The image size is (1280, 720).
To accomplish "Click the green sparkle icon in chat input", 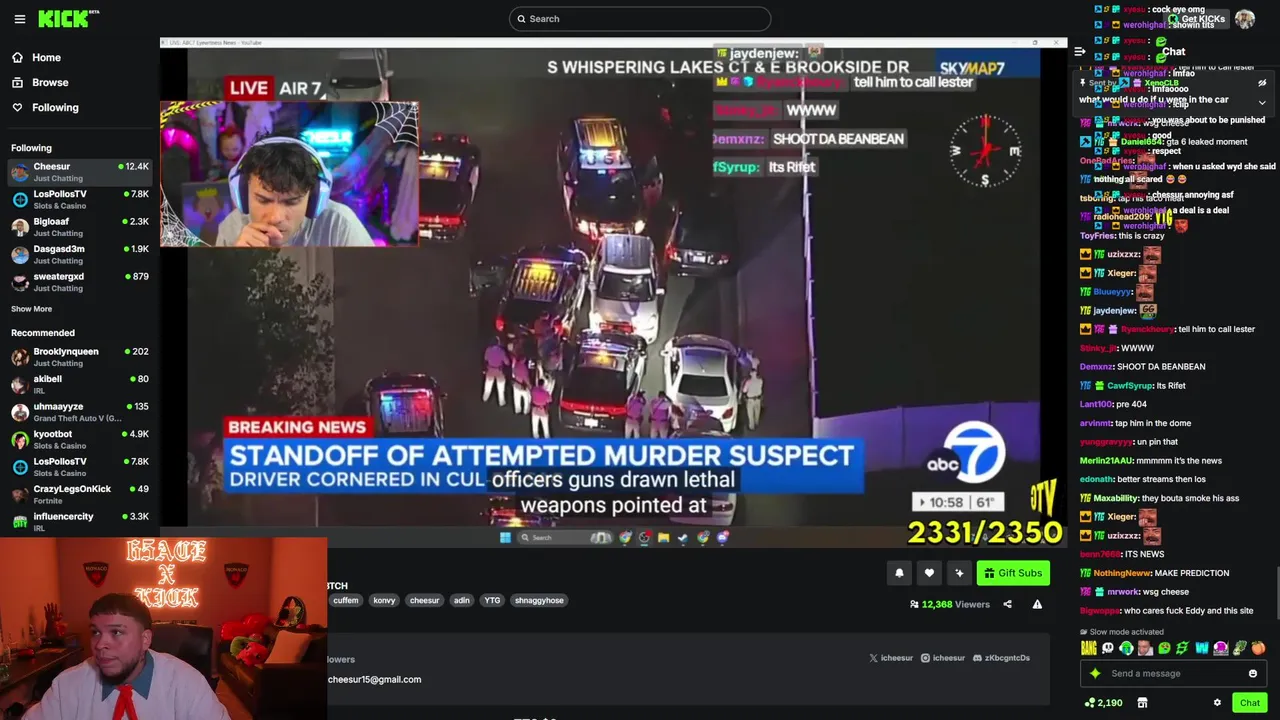I will (x=1095, y=673).
